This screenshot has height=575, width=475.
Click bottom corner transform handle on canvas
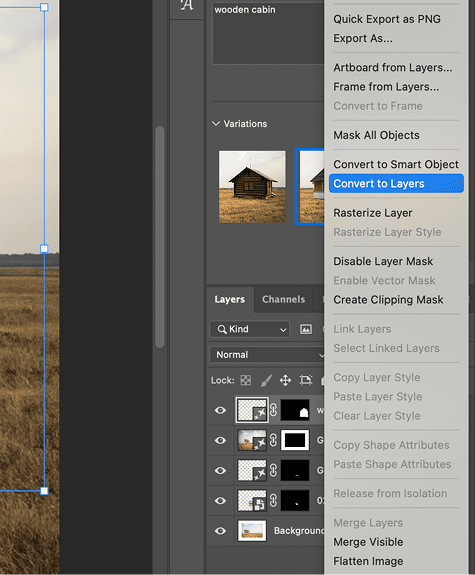tap(44, 491)
